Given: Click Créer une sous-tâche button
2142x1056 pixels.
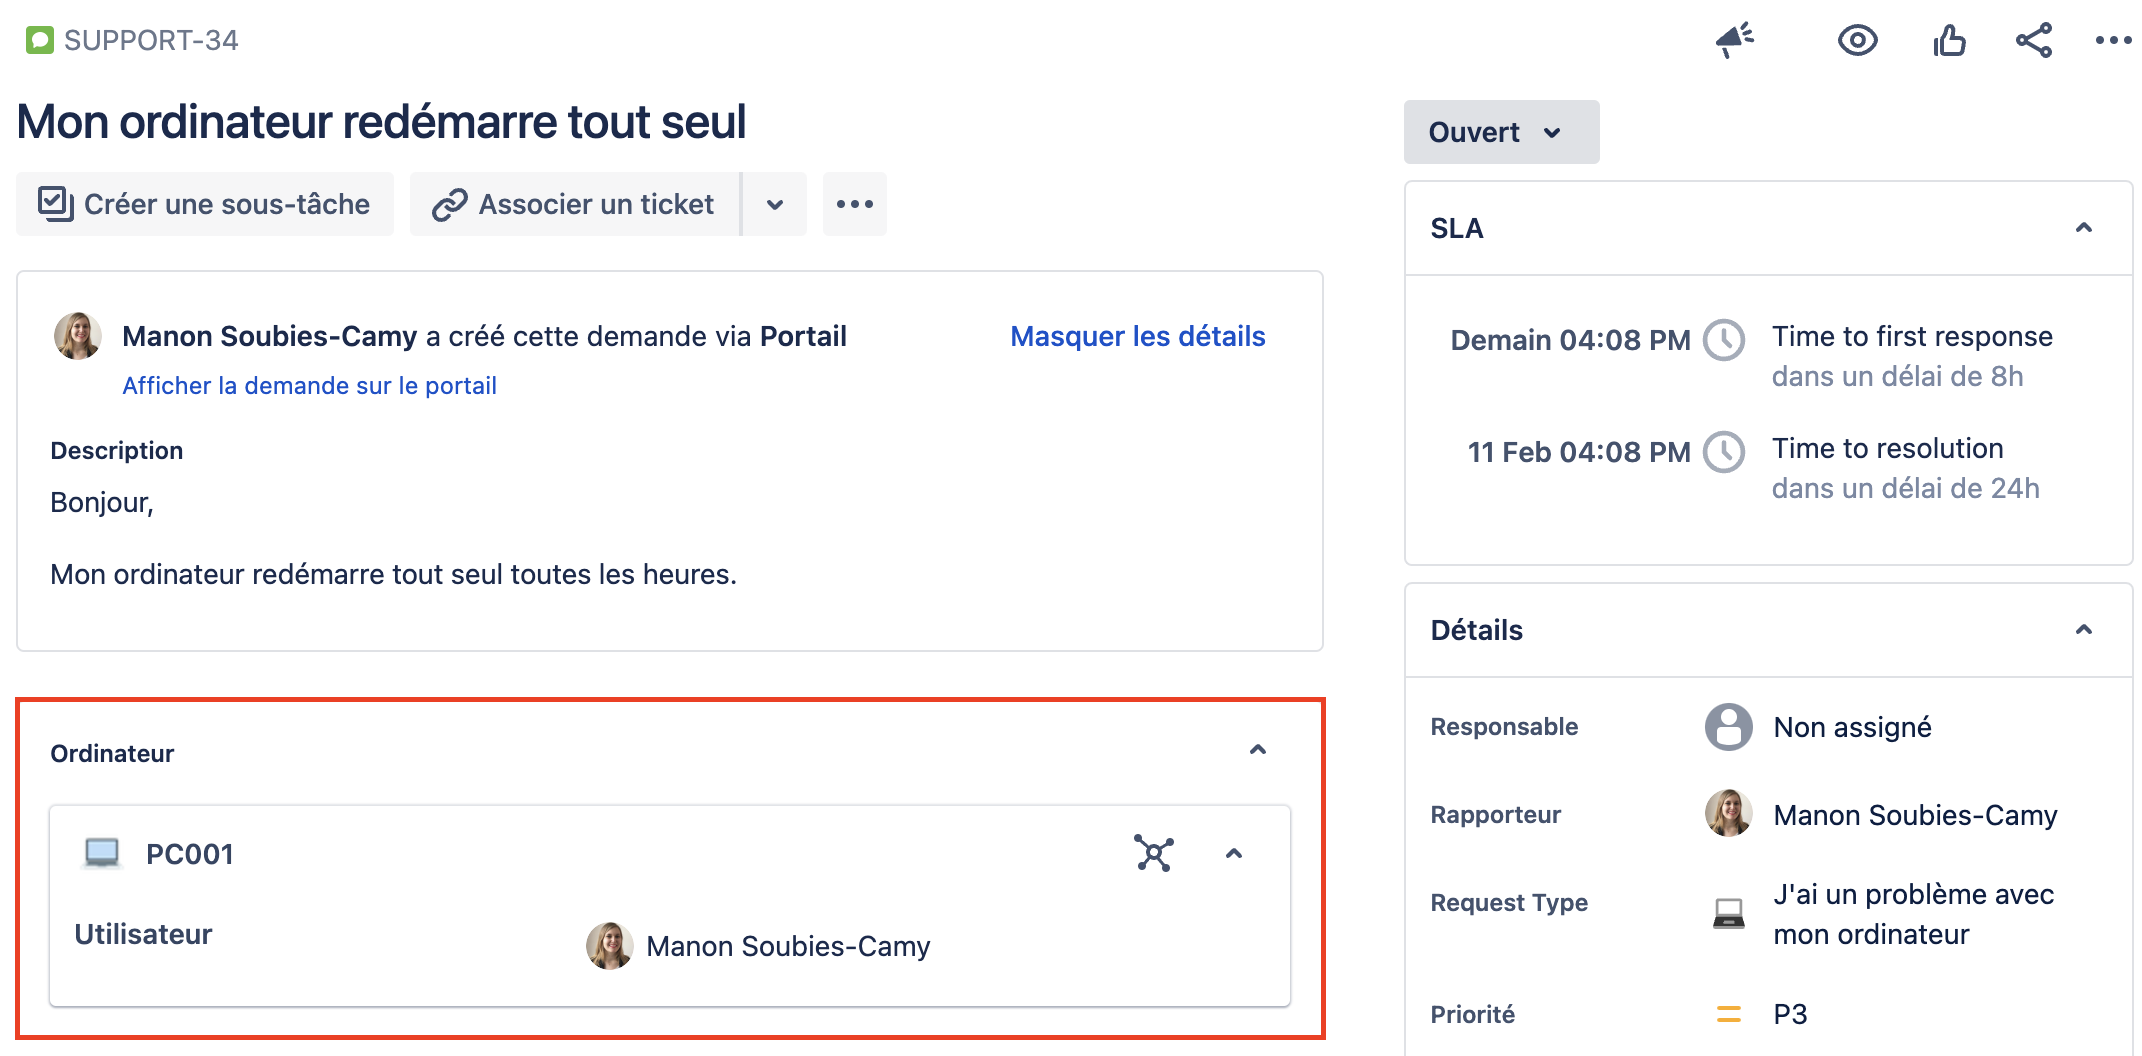Looking at the screenshot, I should pyautogui.click(x=205, y=204).
